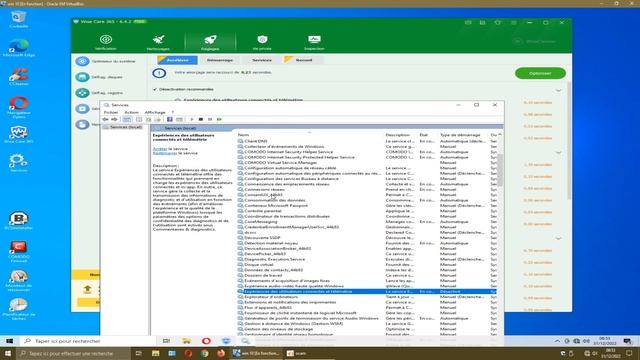
Task: Open the Moniteur de ressources desktop icon
Action: click(x=18, y=280)
